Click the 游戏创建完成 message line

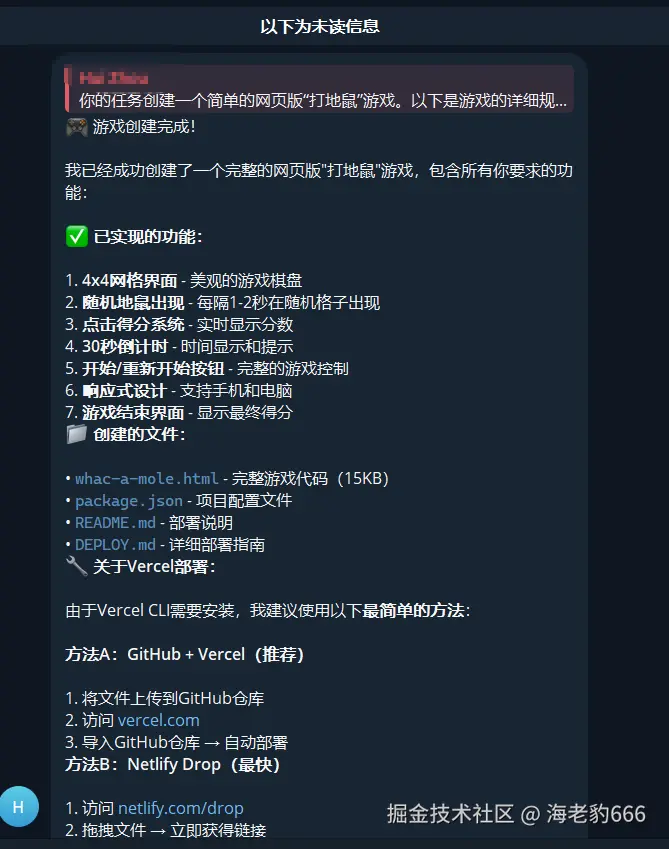point(130,127)
